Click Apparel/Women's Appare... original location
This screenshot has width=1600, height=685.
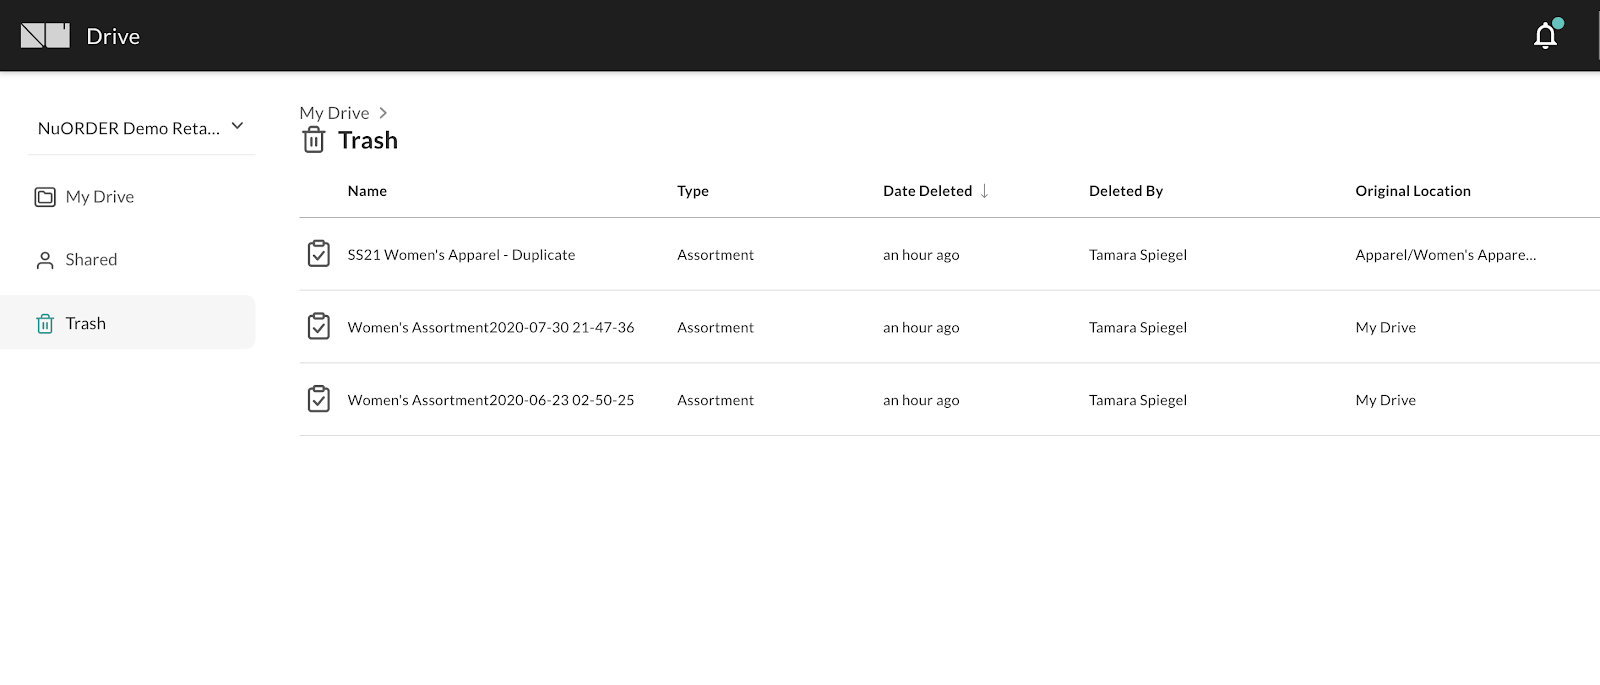click(1446, 255)
